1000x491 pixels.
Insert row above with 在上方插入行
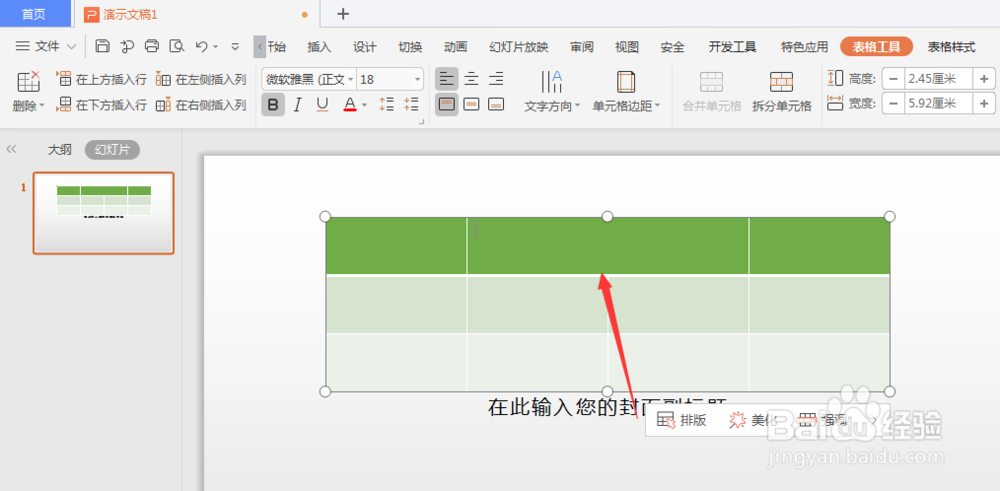pos(102,80)
